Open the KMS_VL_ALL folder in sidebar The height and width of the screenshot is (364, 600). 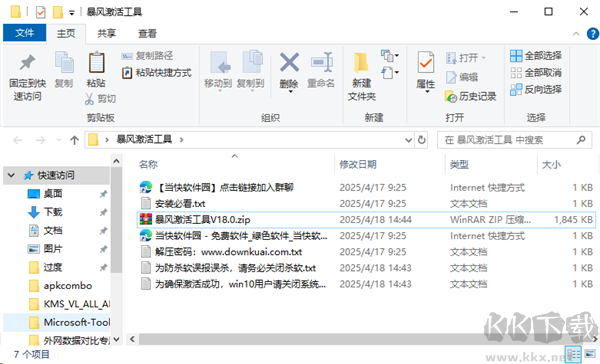(x=76, y=304)
